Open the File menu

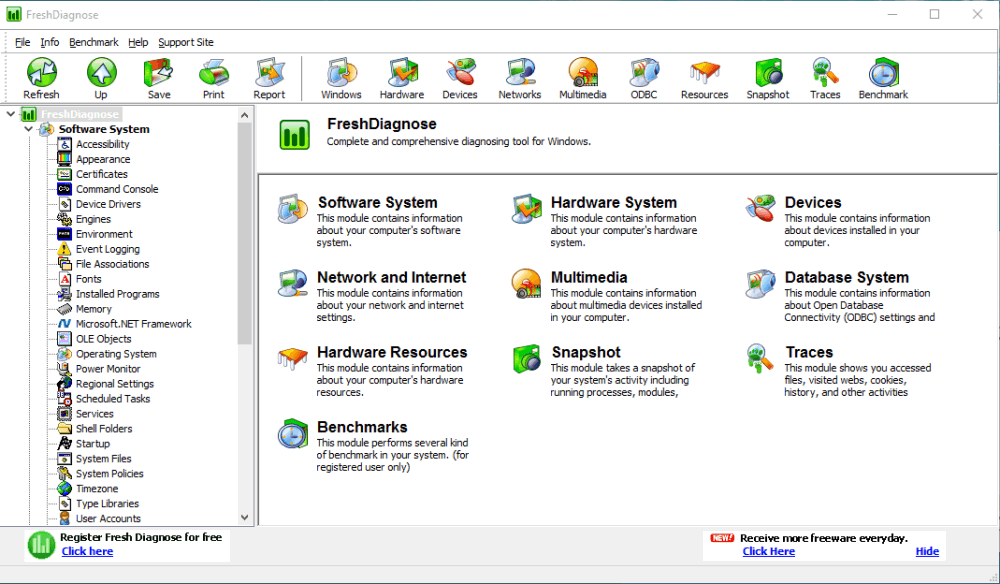coord(22,42)
